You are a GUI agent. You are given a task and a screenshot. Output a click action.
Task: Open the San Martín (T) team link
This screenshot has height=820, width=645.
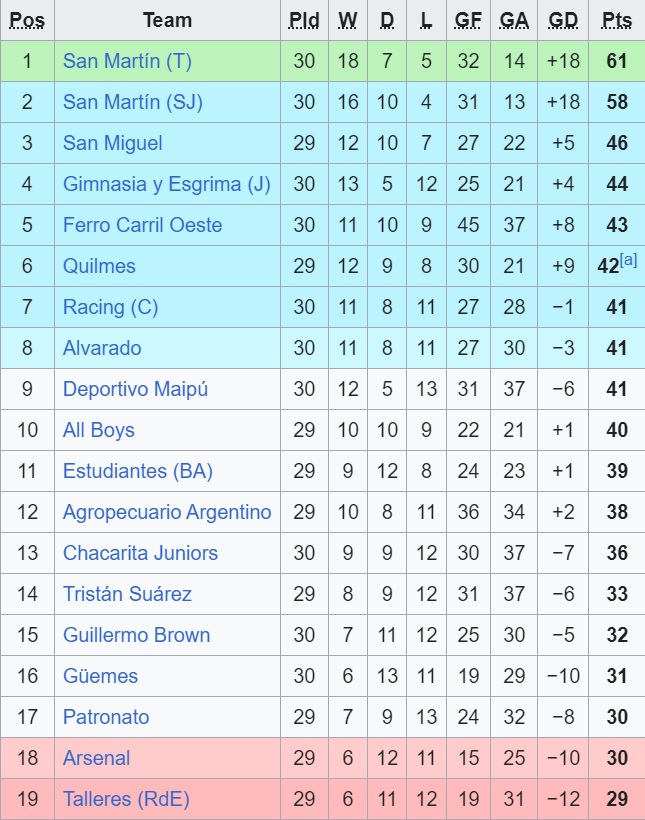coord(127,61)
